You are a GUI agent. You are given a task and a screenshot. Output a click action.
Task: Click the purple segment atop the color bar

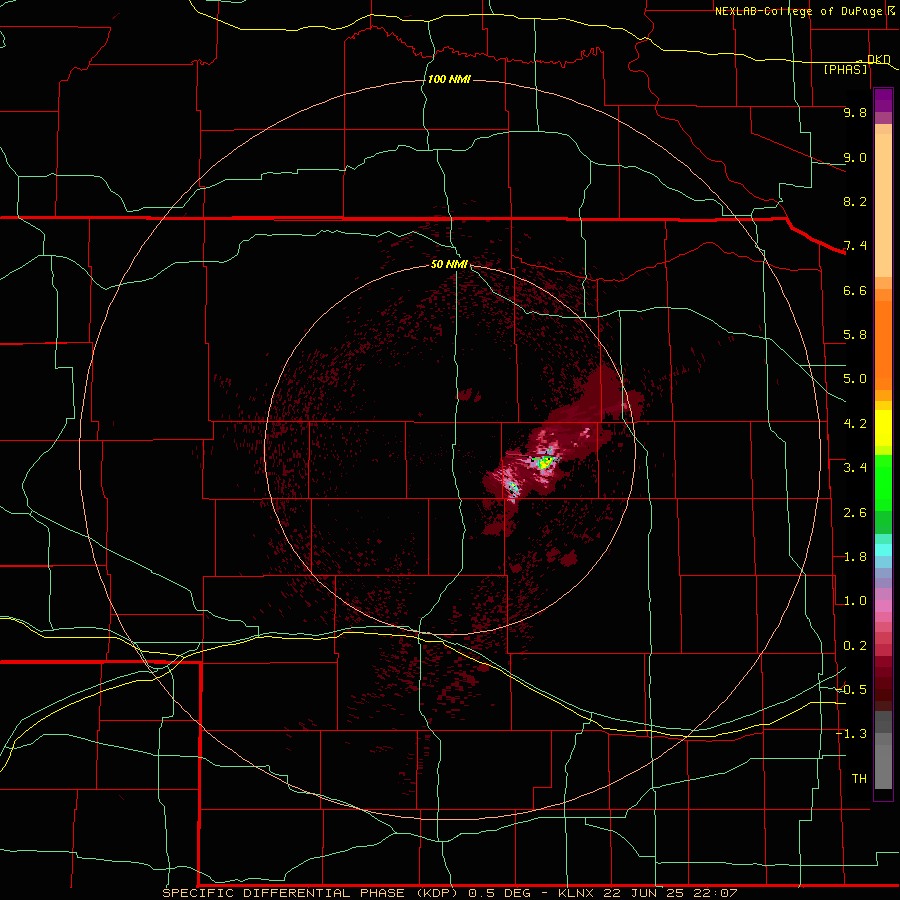click(x=883, y=98)
